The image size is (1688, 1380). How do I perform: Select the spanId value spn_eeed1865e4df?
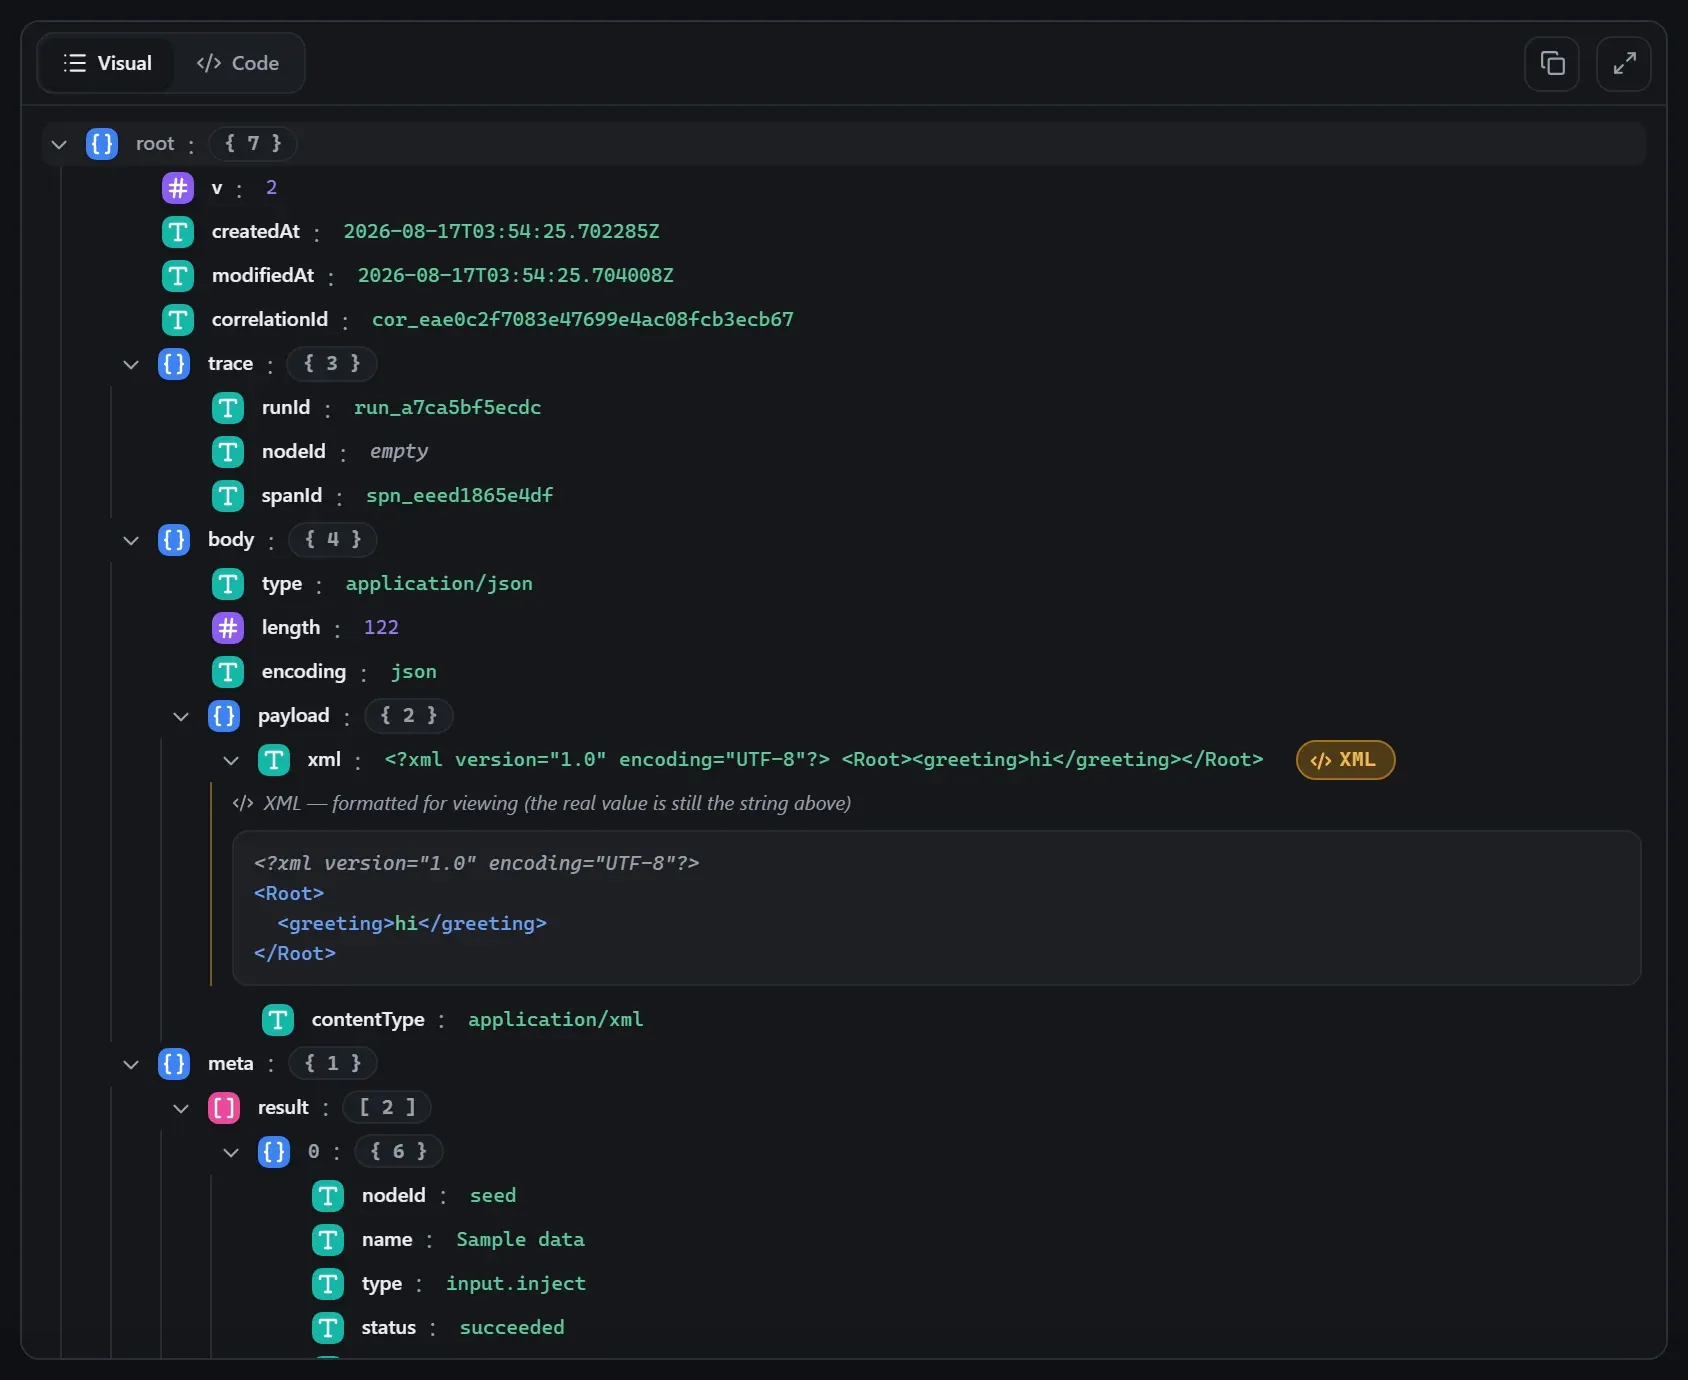point(460,496)
